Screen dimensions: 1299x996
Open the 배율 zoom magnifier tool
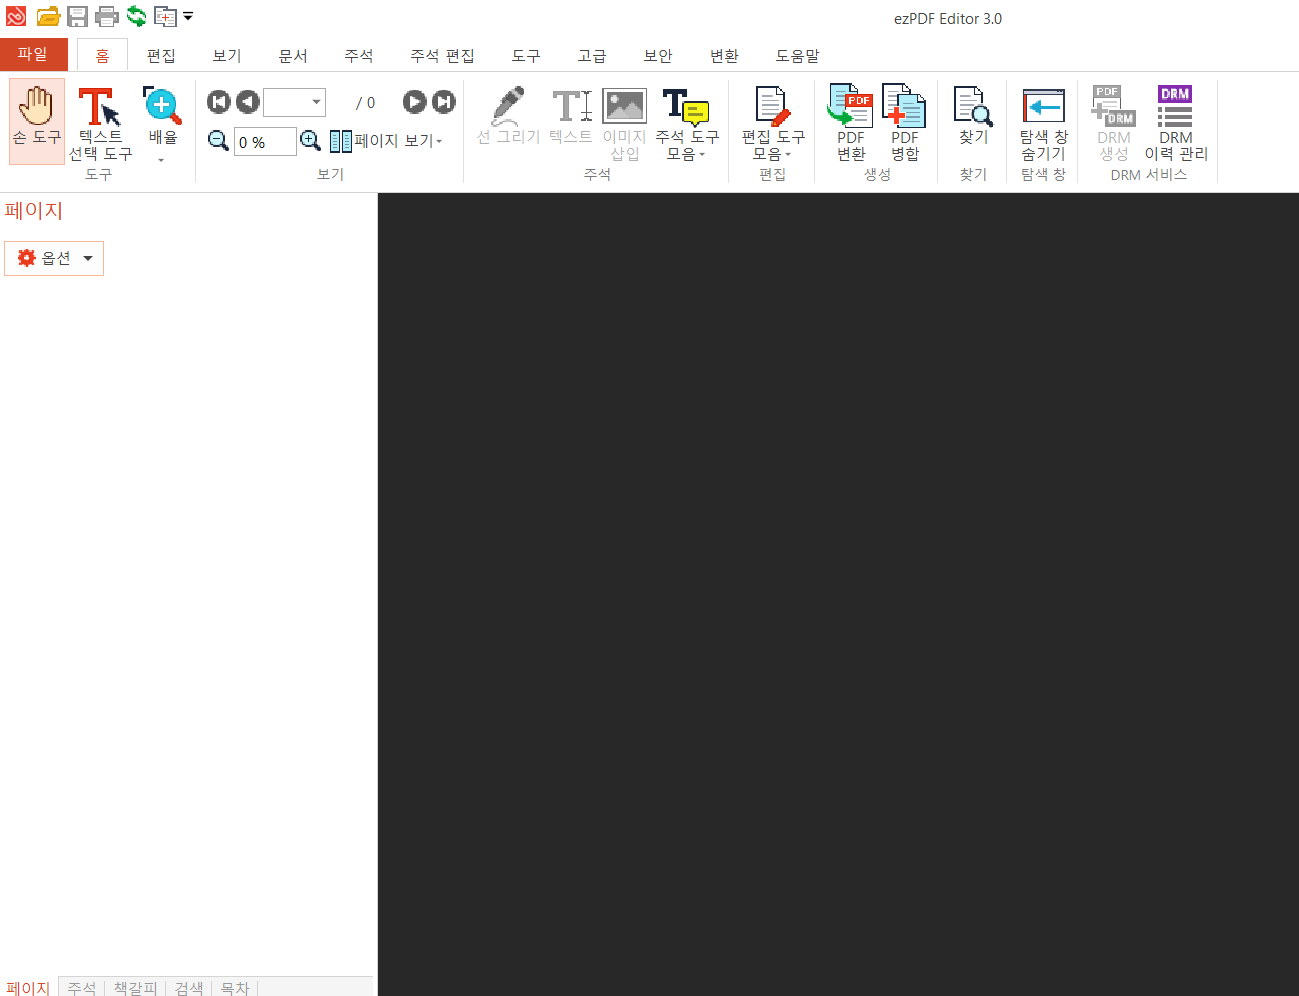pyautogui.click(x=162, y=124)
